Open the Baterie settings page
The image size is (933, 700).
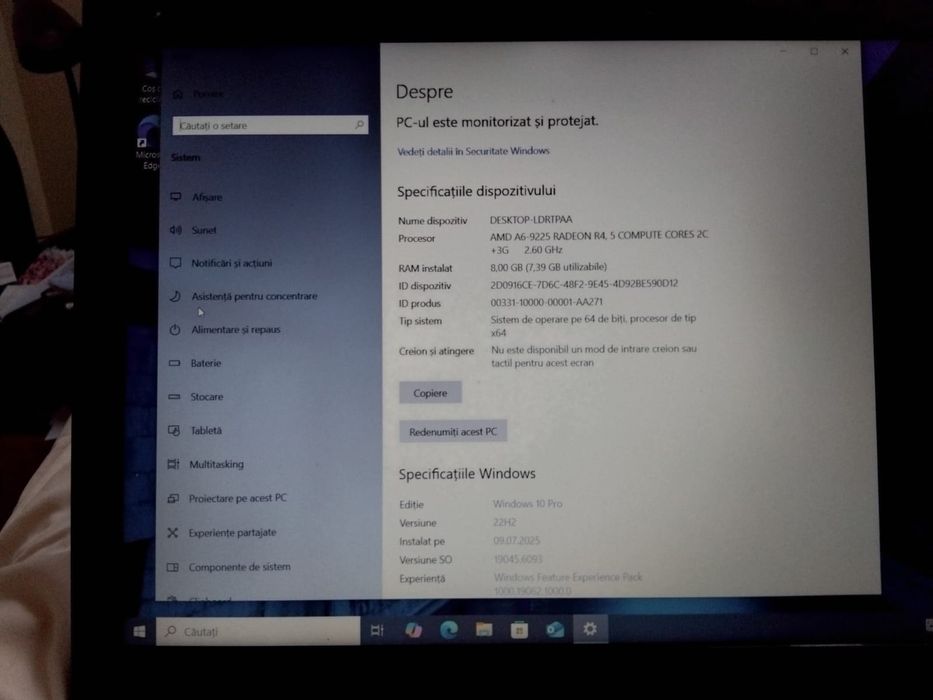pyautogui.click(x=205, y=363)
